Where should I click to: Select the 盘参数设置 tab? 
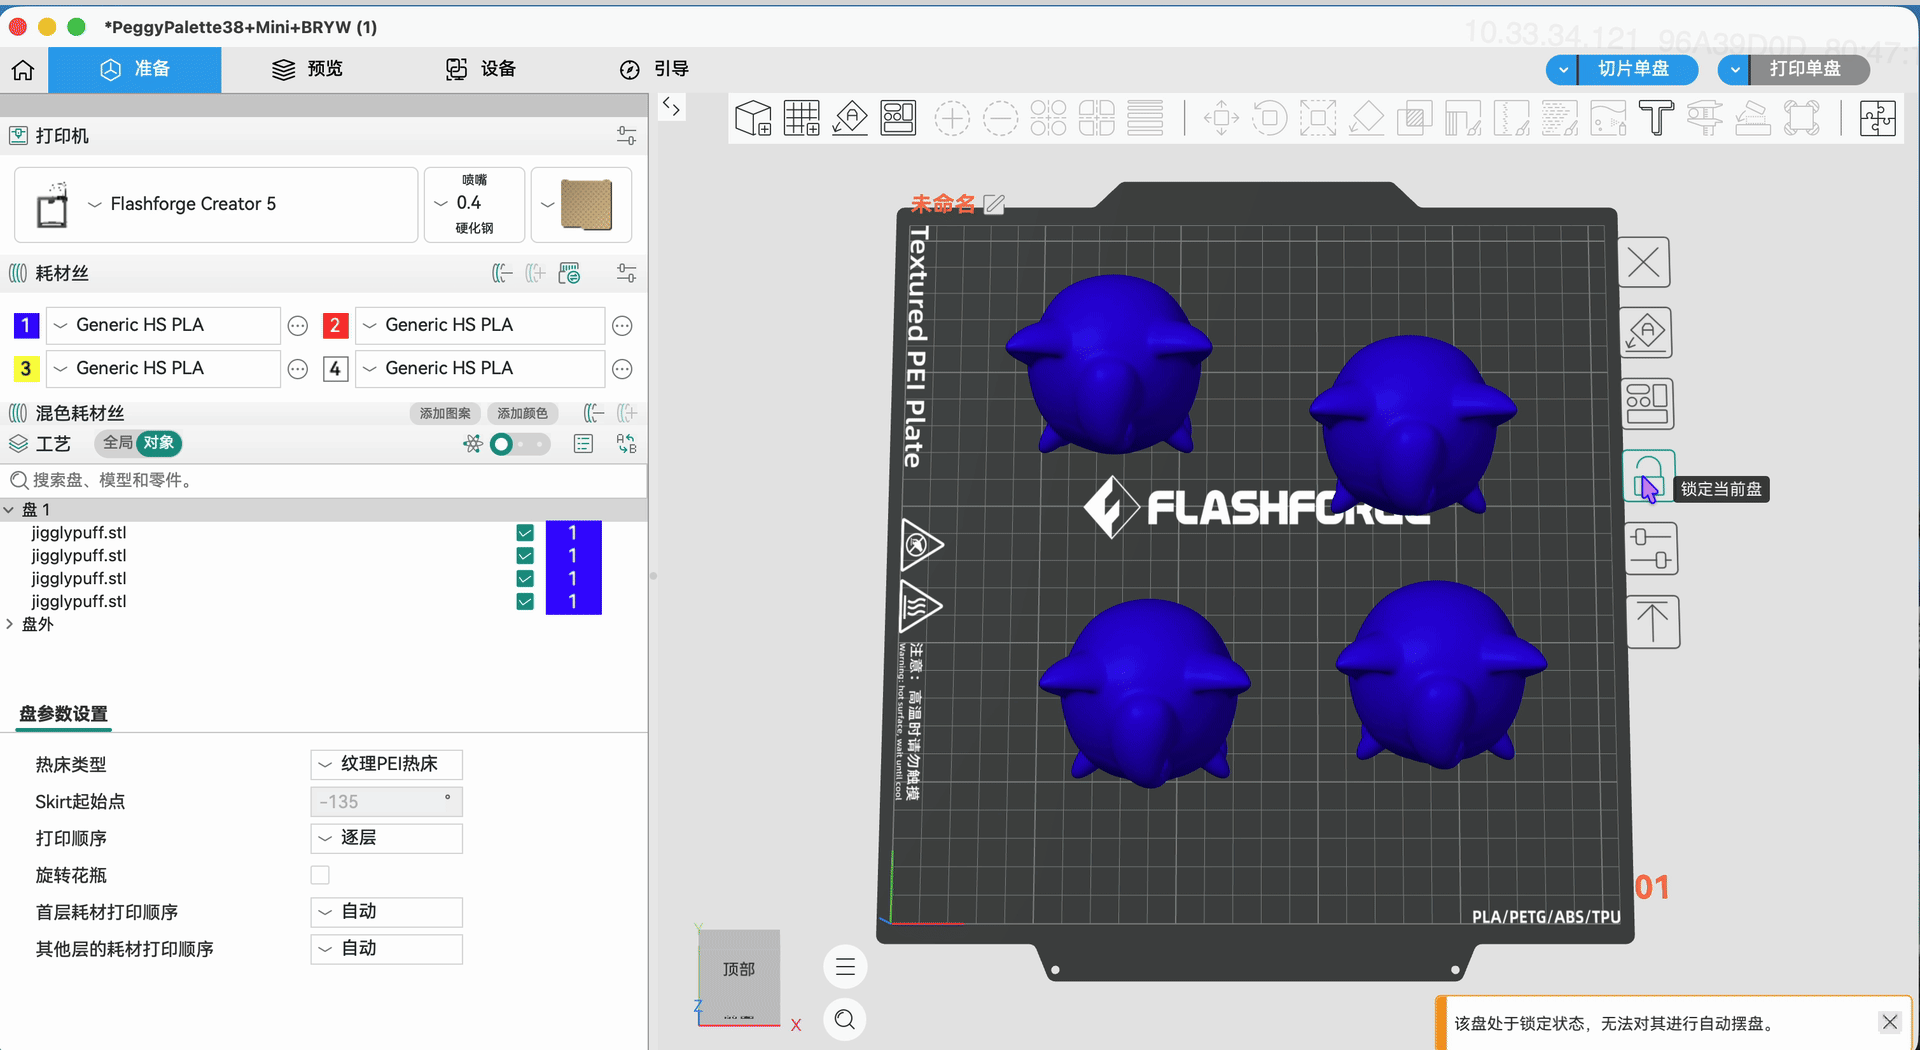[63, 714]
